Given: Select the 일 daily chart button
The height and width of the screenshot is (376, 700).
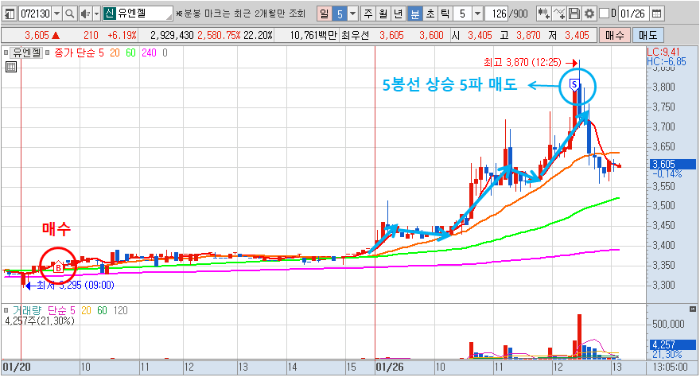Looking at the screenshot, I should [x=324, y=14].
